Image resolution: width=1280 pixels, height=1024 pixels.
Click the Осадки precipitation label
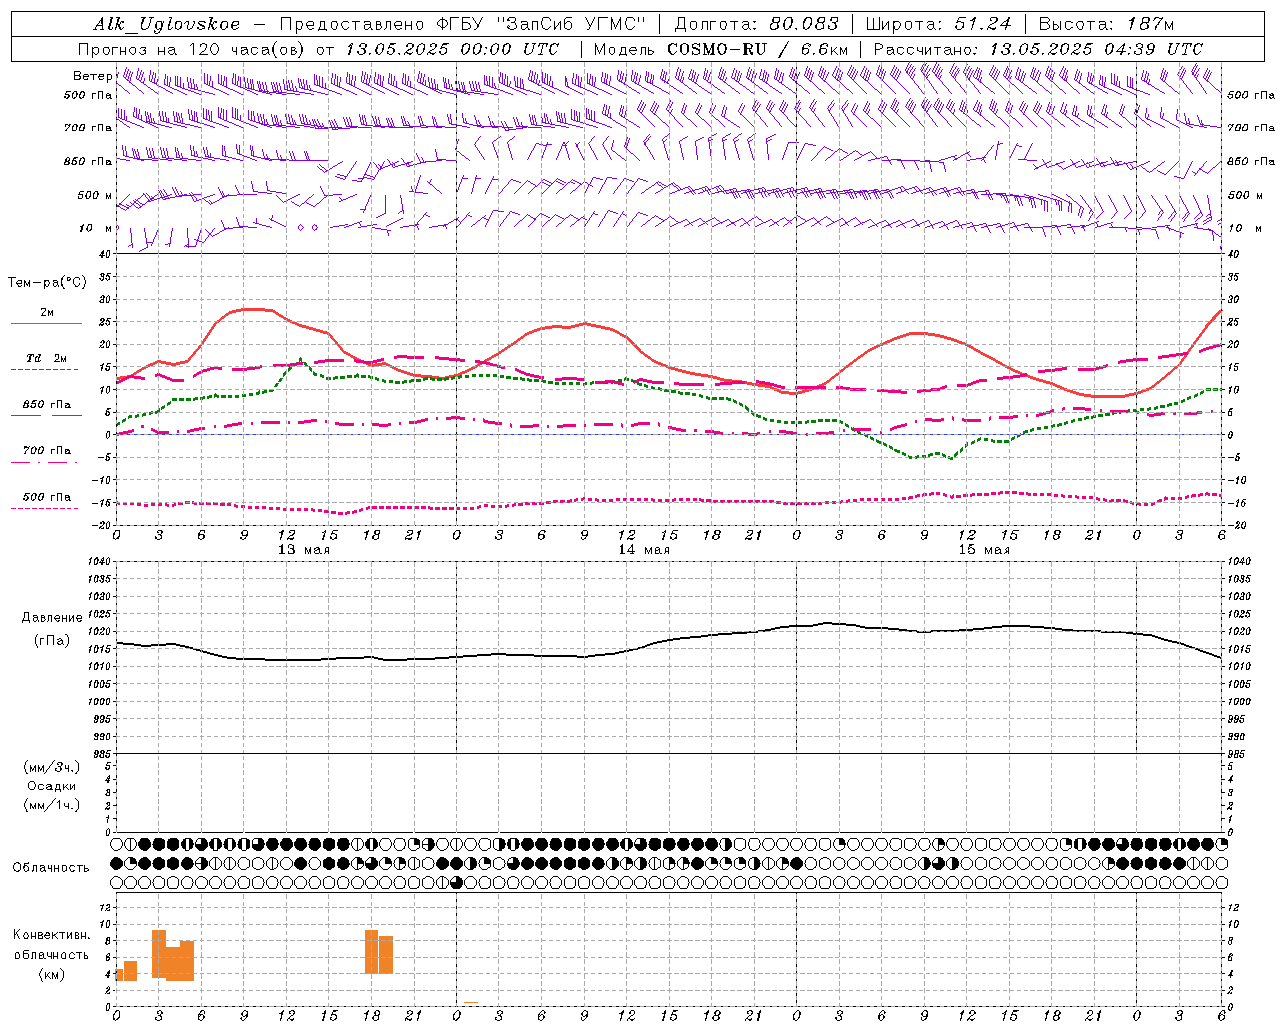pyautogui.click(x=52, y=786)
